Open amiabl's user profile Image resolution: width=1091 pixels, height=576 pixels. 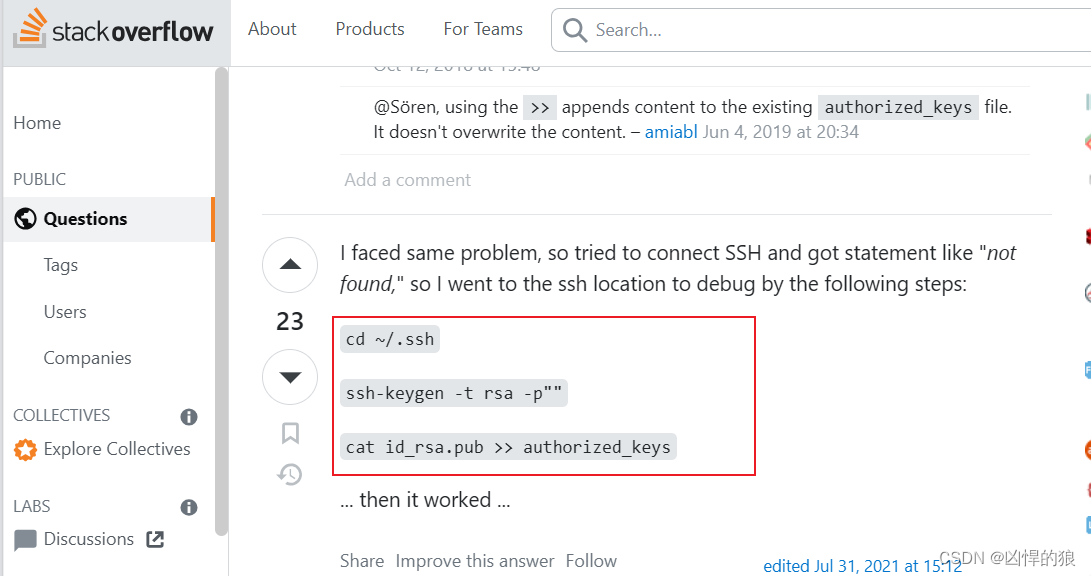click(x=671, y=131)
